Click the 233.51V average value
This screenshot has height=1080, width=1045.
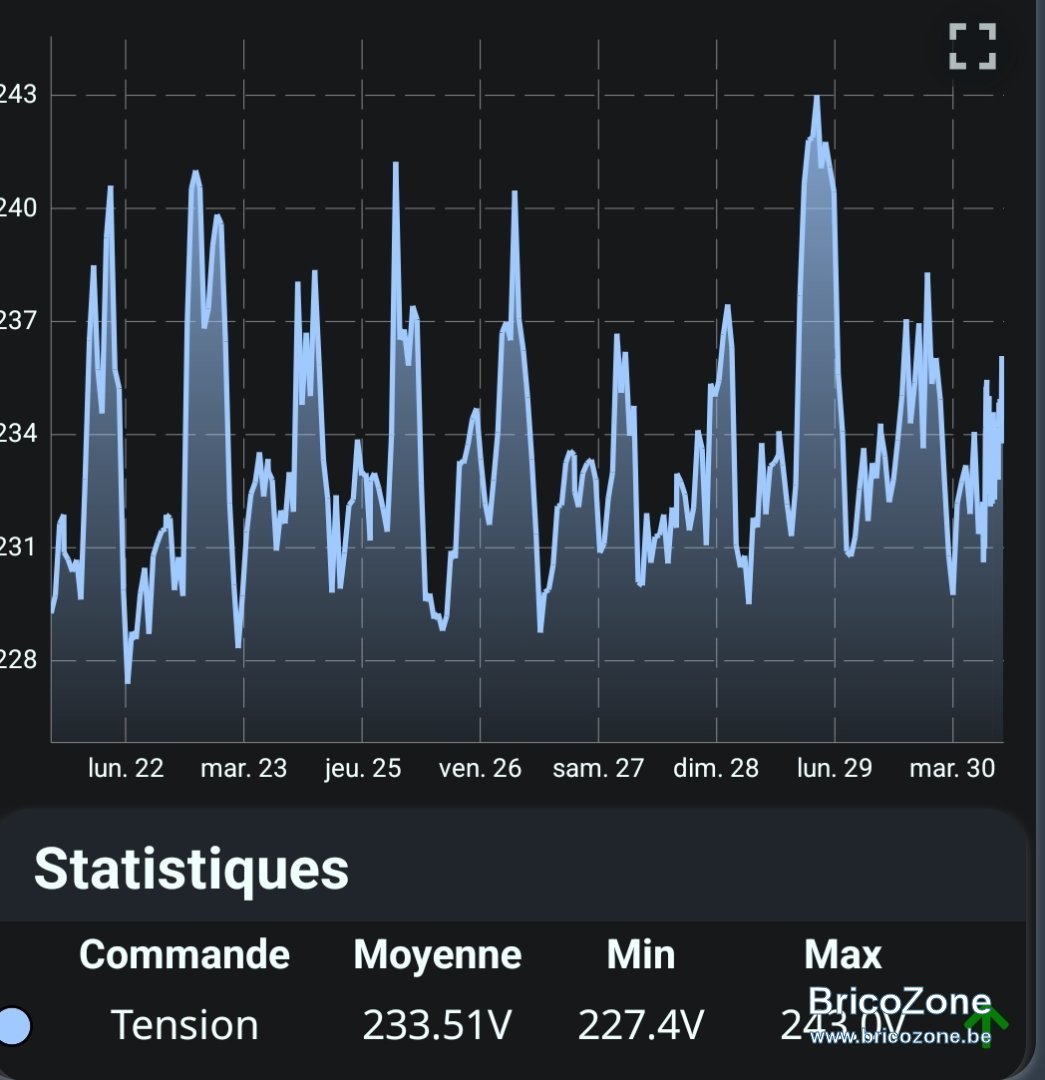click(437, 1025)
